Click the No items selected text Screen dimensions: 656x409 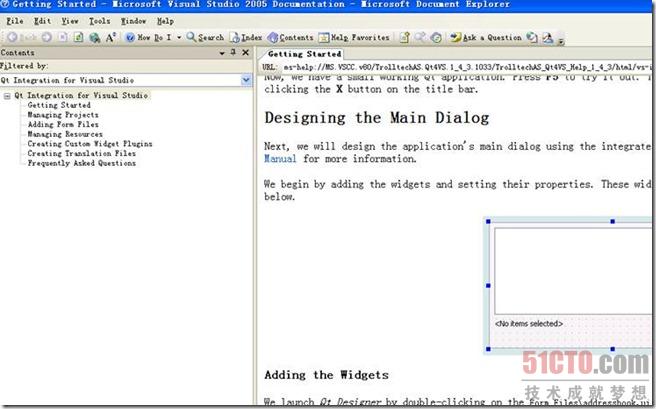tap(529, 323)
